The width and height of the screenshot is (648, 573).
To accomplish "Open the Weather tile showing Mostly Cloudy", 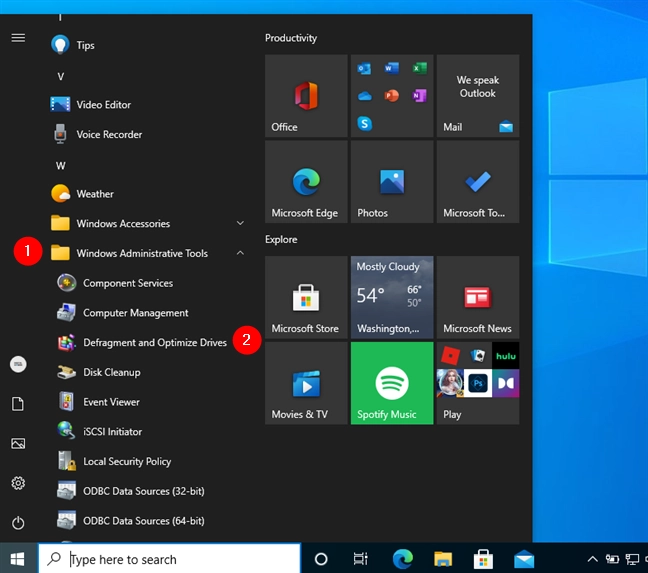I will click(x=392, y=297).
